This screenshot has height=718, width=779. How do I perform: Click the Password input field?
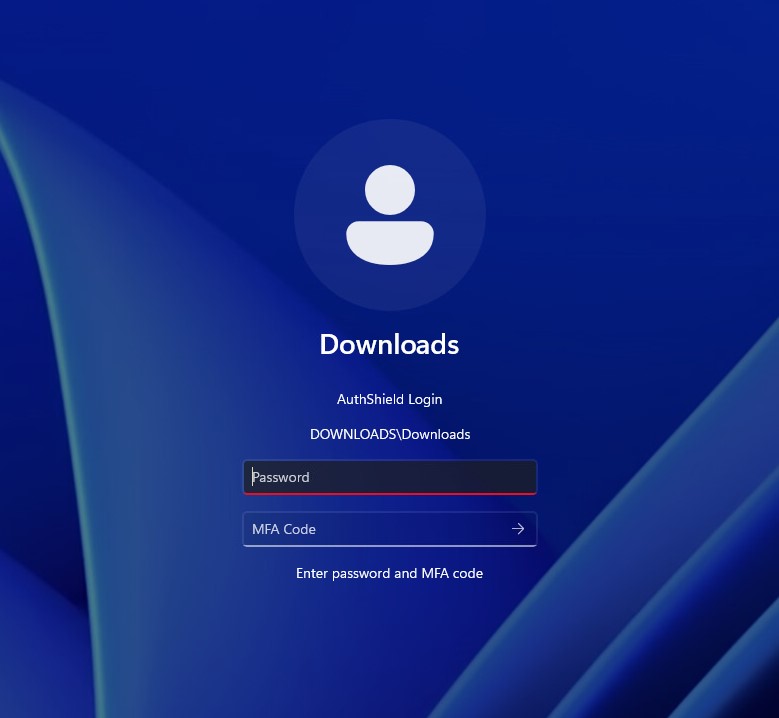pyautogui.click(x=390, y=477)
